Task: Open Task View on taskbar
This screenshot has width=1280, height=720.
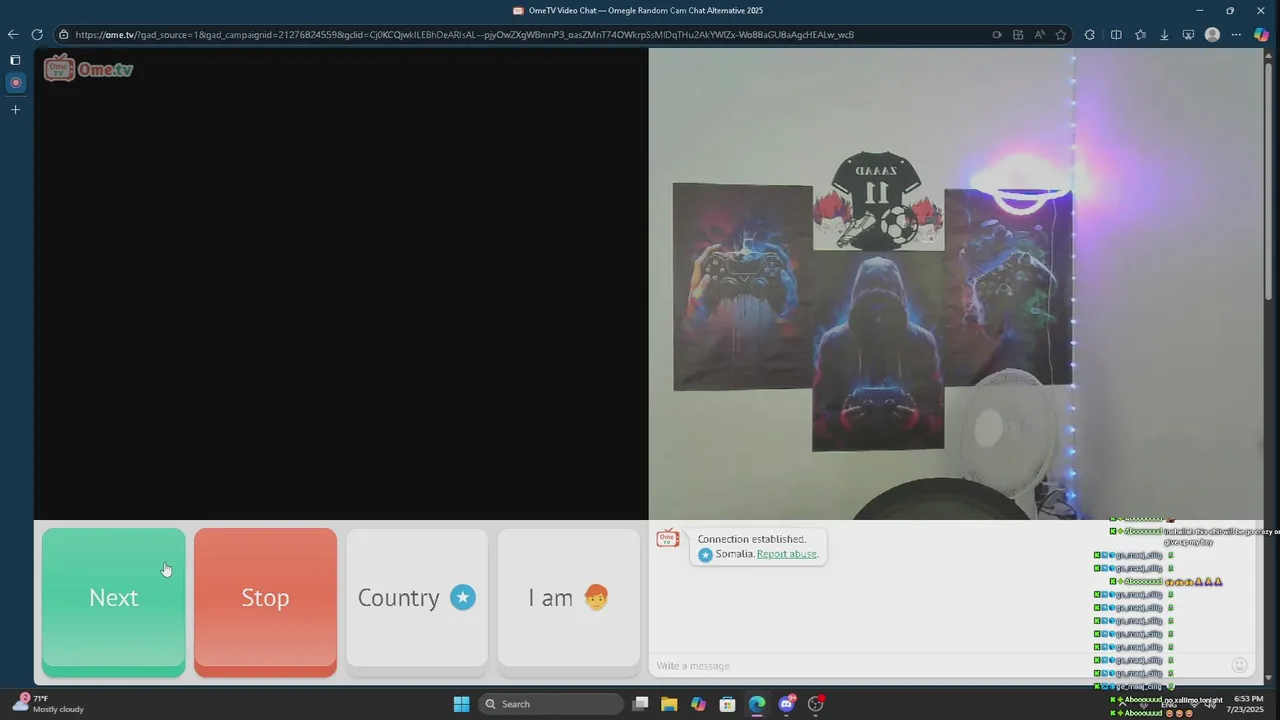Action: click(x=641, y=704)
